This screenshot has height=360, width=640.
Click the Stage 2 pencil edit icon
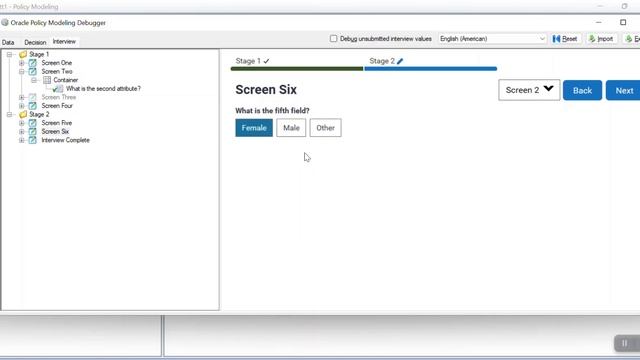pyautogui.click(x=400, y=61)
